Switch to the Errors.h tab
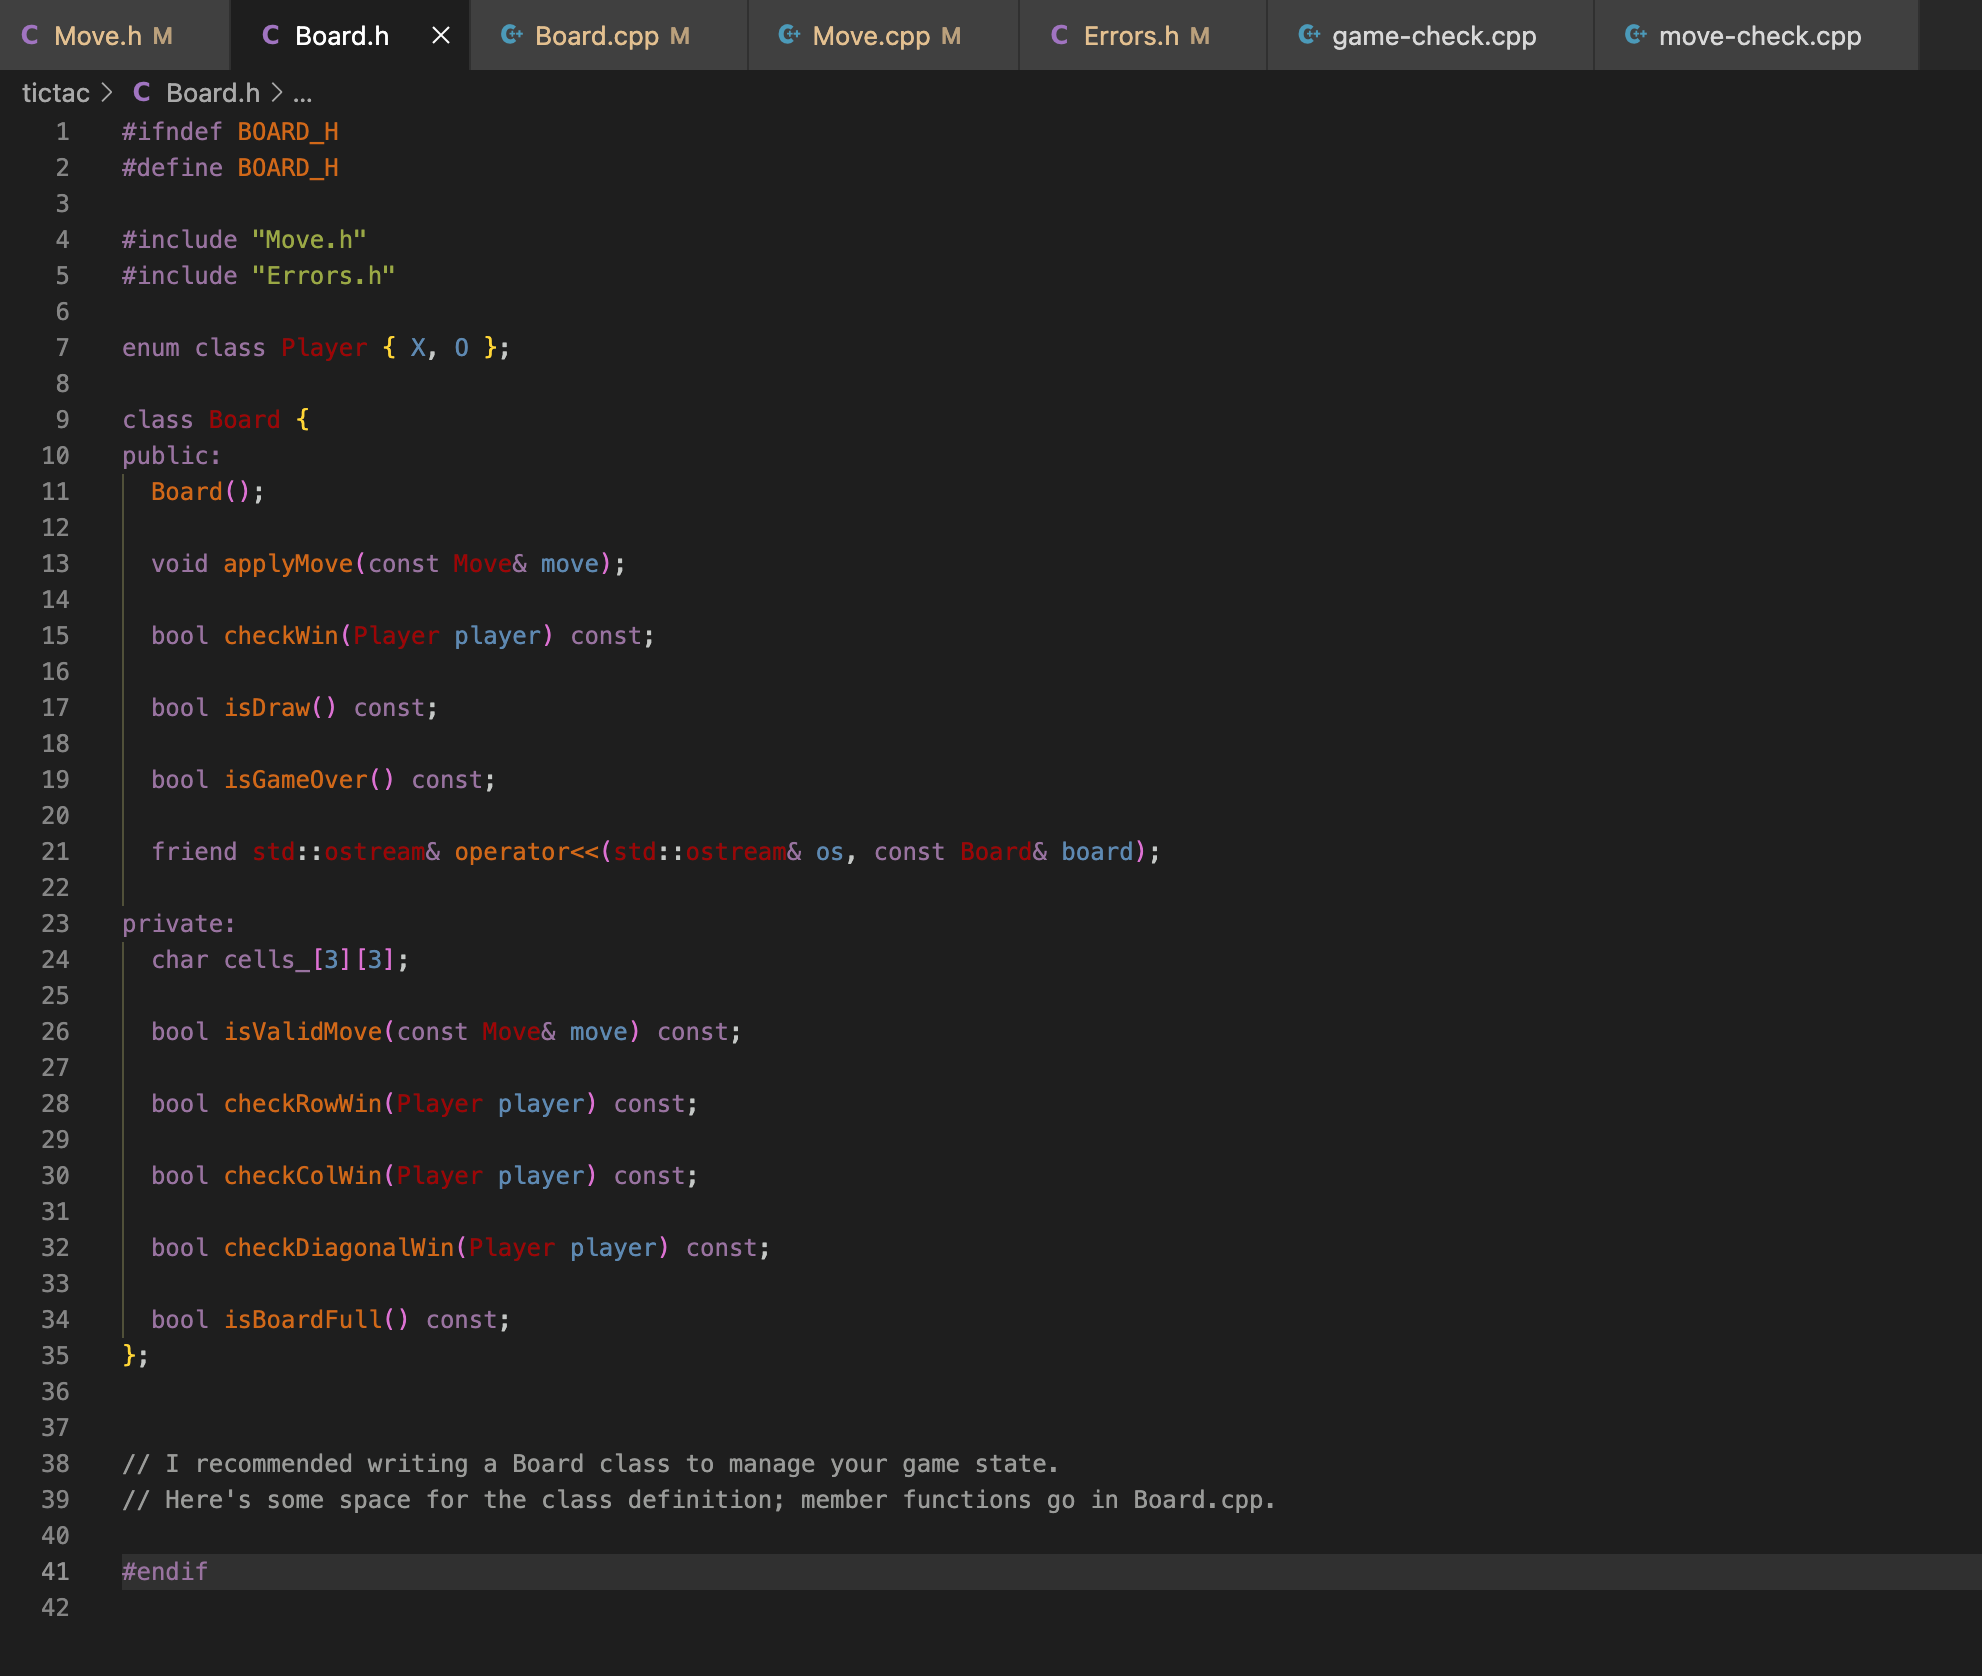The width and height of the screenshot is (1982, 1676). (x=1131, y=36)
